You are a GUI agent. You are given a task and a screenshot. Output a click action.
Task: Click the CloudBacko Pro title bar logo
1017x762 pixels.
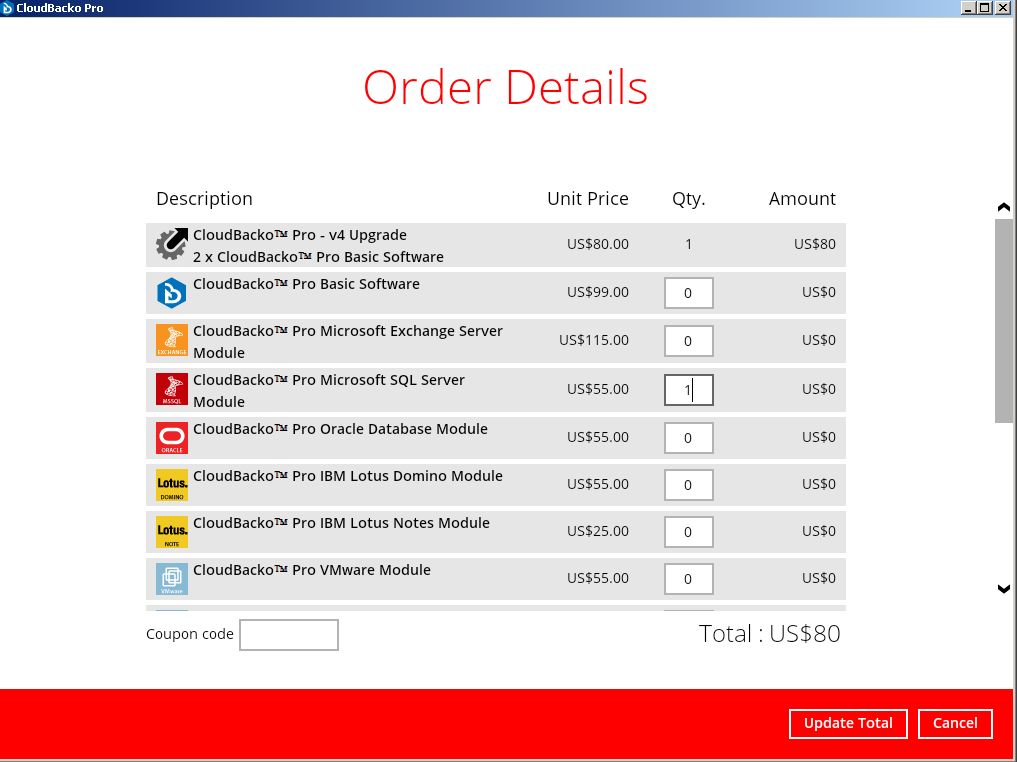coord(7,8)
